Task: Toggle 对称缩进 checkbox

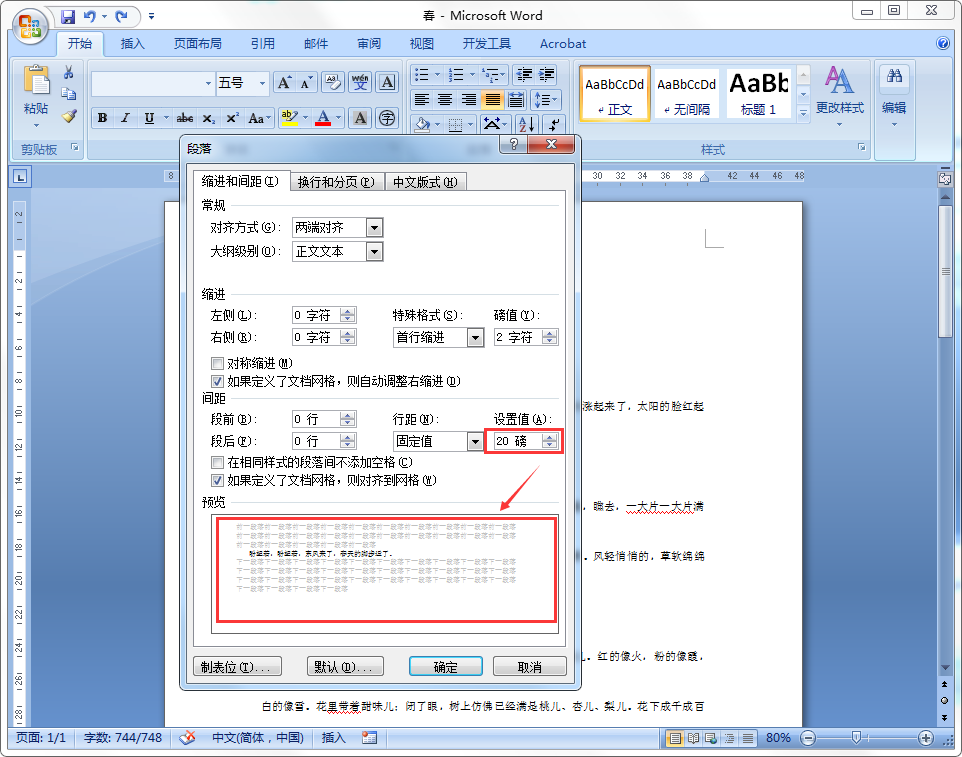Action: pyautogui.click(x=217, y=363)
